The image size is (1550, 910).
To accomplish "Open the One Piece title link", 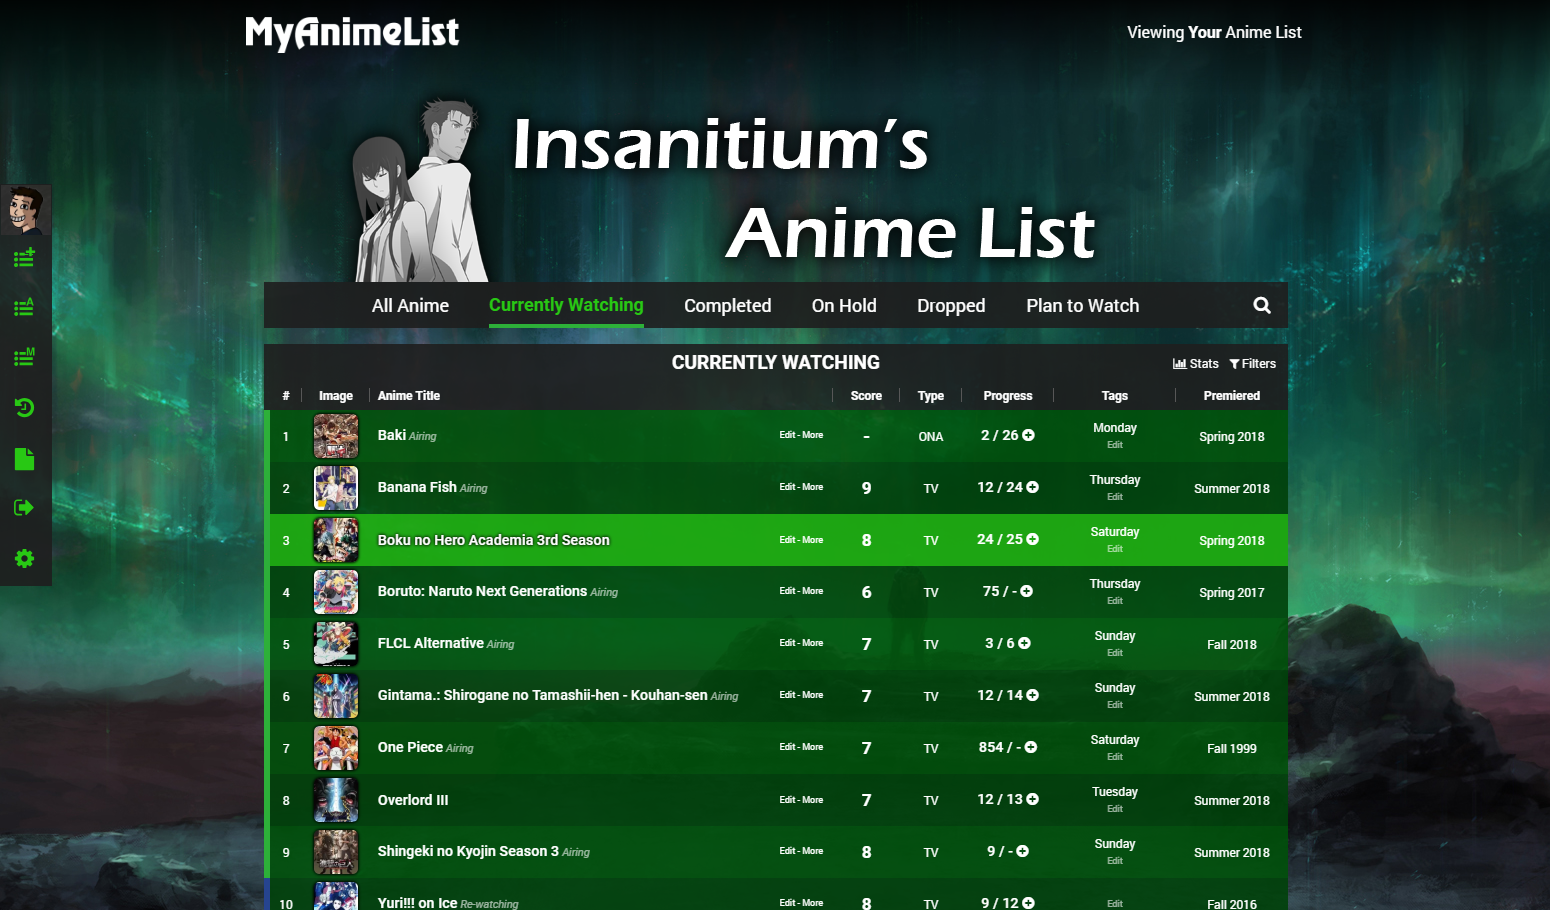I will coord(410,747).
